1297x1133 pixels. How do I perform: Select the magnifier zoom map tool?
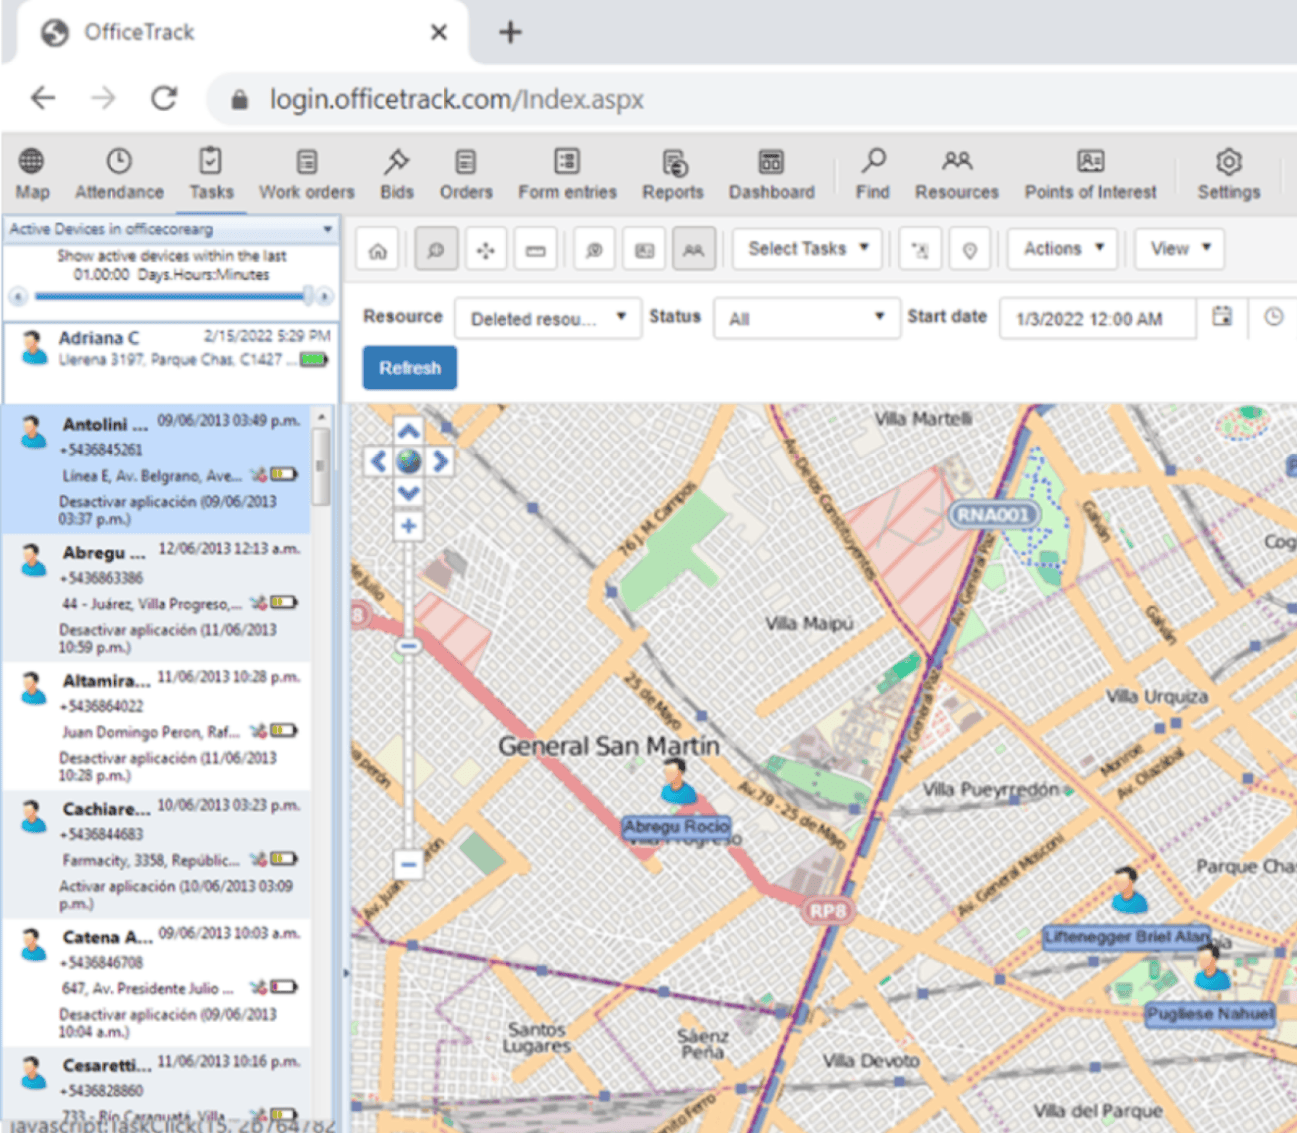pos(436,250)
